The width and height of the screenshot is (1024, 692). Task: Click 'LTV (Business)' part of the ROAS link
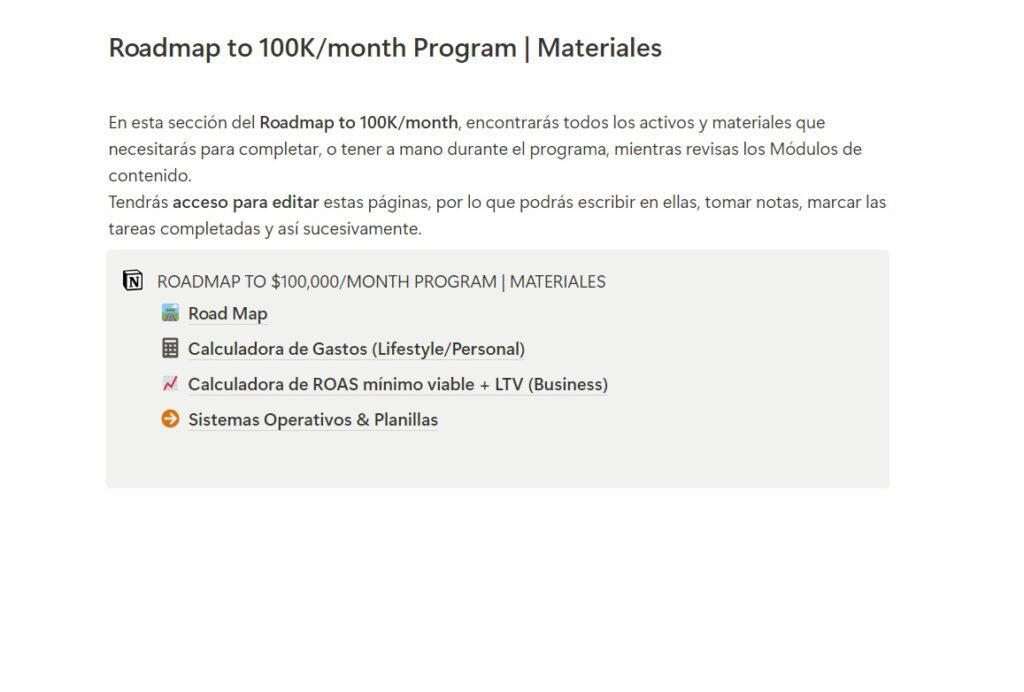click(551, 385)
